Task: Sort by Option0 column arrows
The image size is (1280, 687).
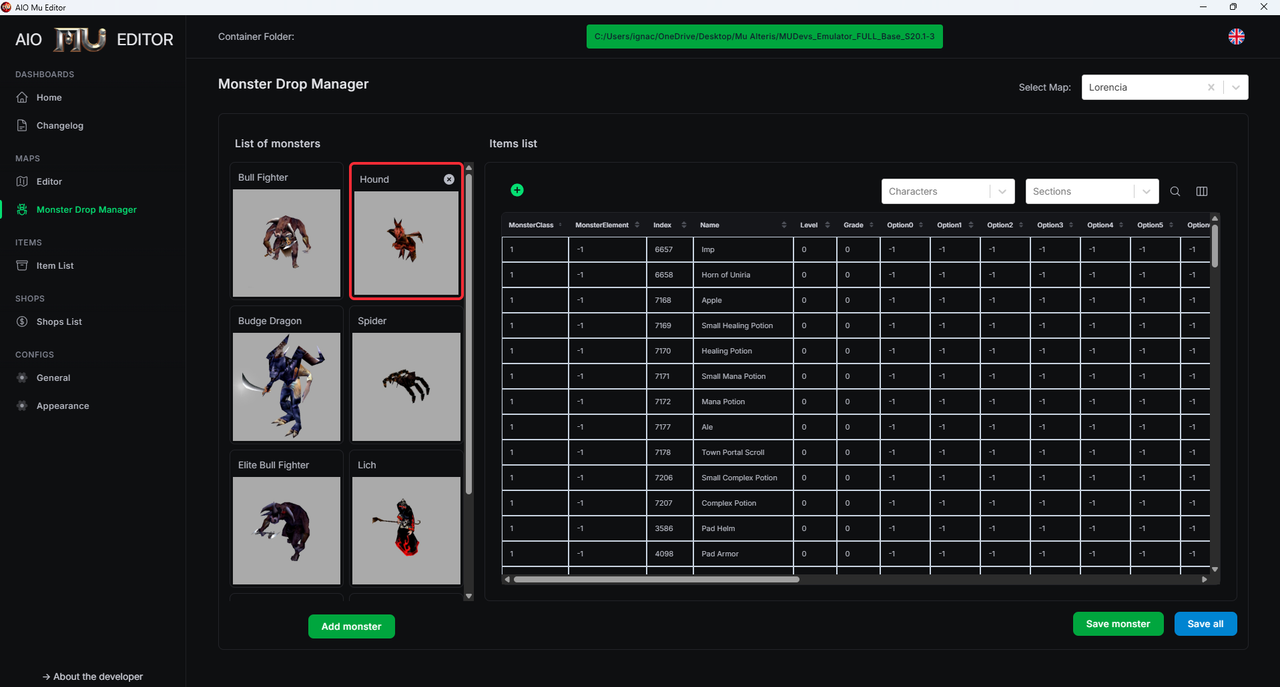Action: click(921, 225)
